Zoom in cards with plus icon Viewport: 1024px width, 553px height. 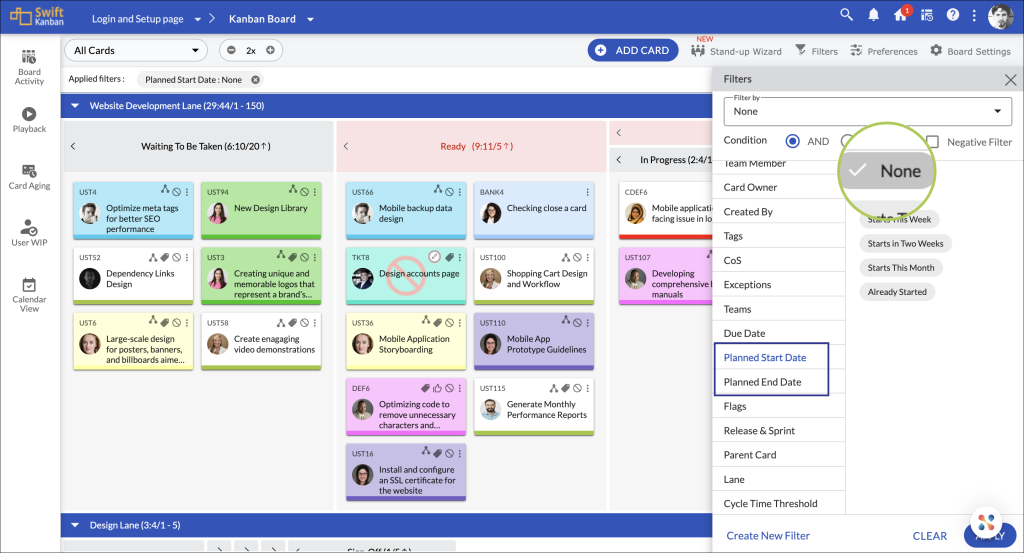click(x=270, y=50)
